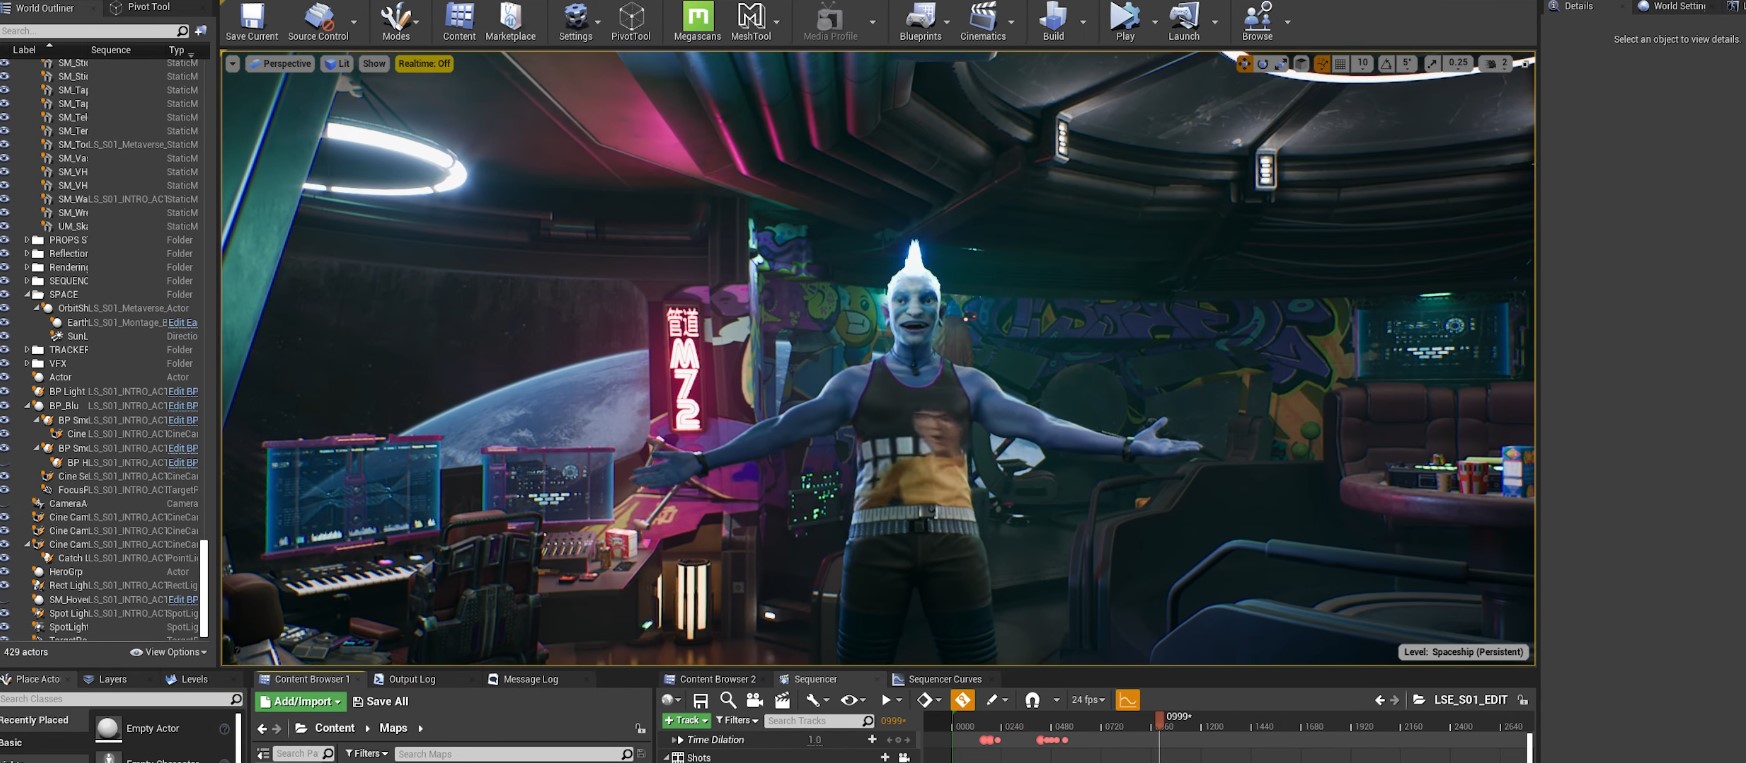
Task: Open the Sequencer curve editor icon
Action: (x=1127, y=700)
